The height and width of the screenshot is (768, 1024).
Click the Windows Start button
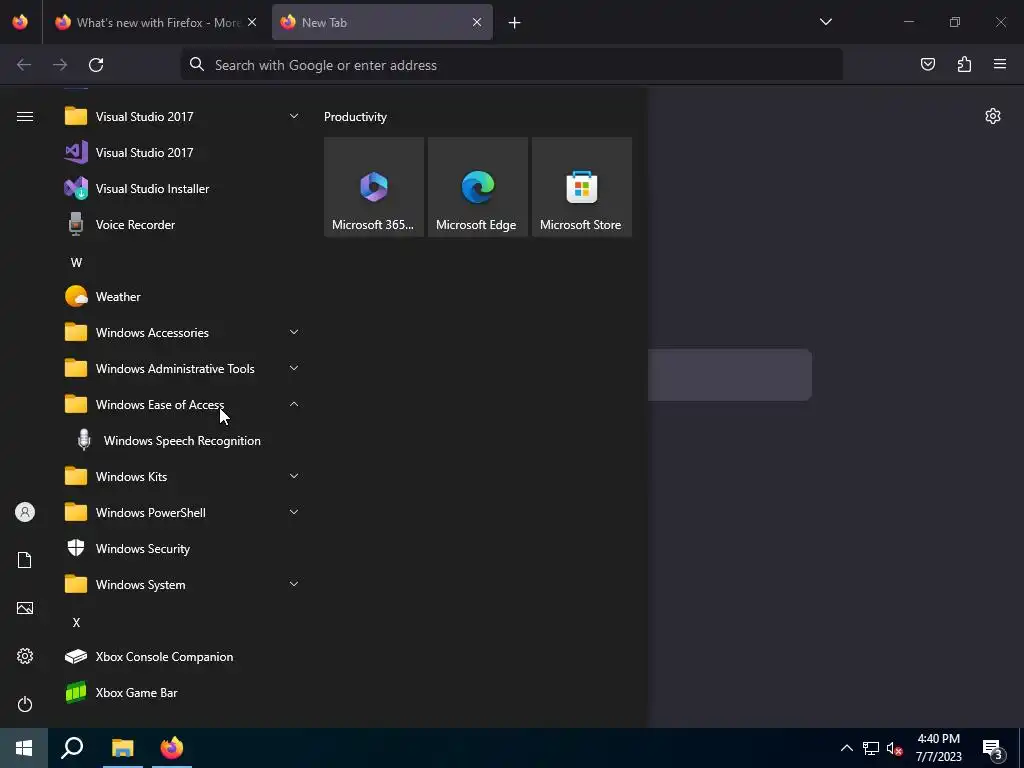(x=24, y=748)
